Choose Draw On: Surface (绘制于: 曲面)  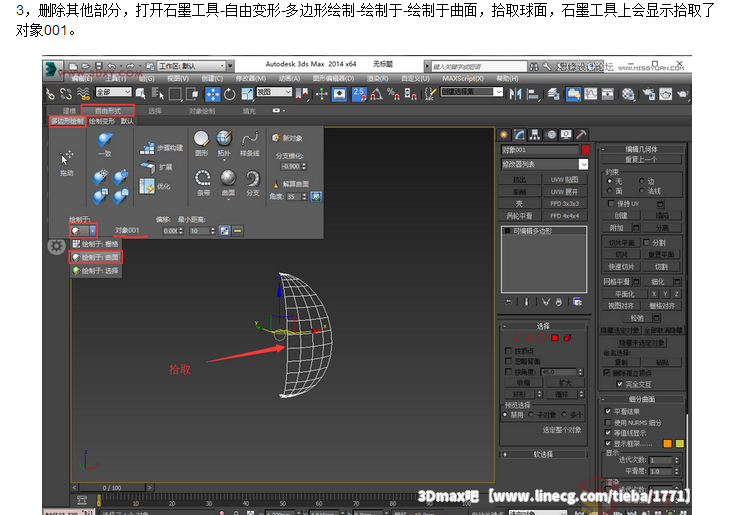(x=96, y=257)
